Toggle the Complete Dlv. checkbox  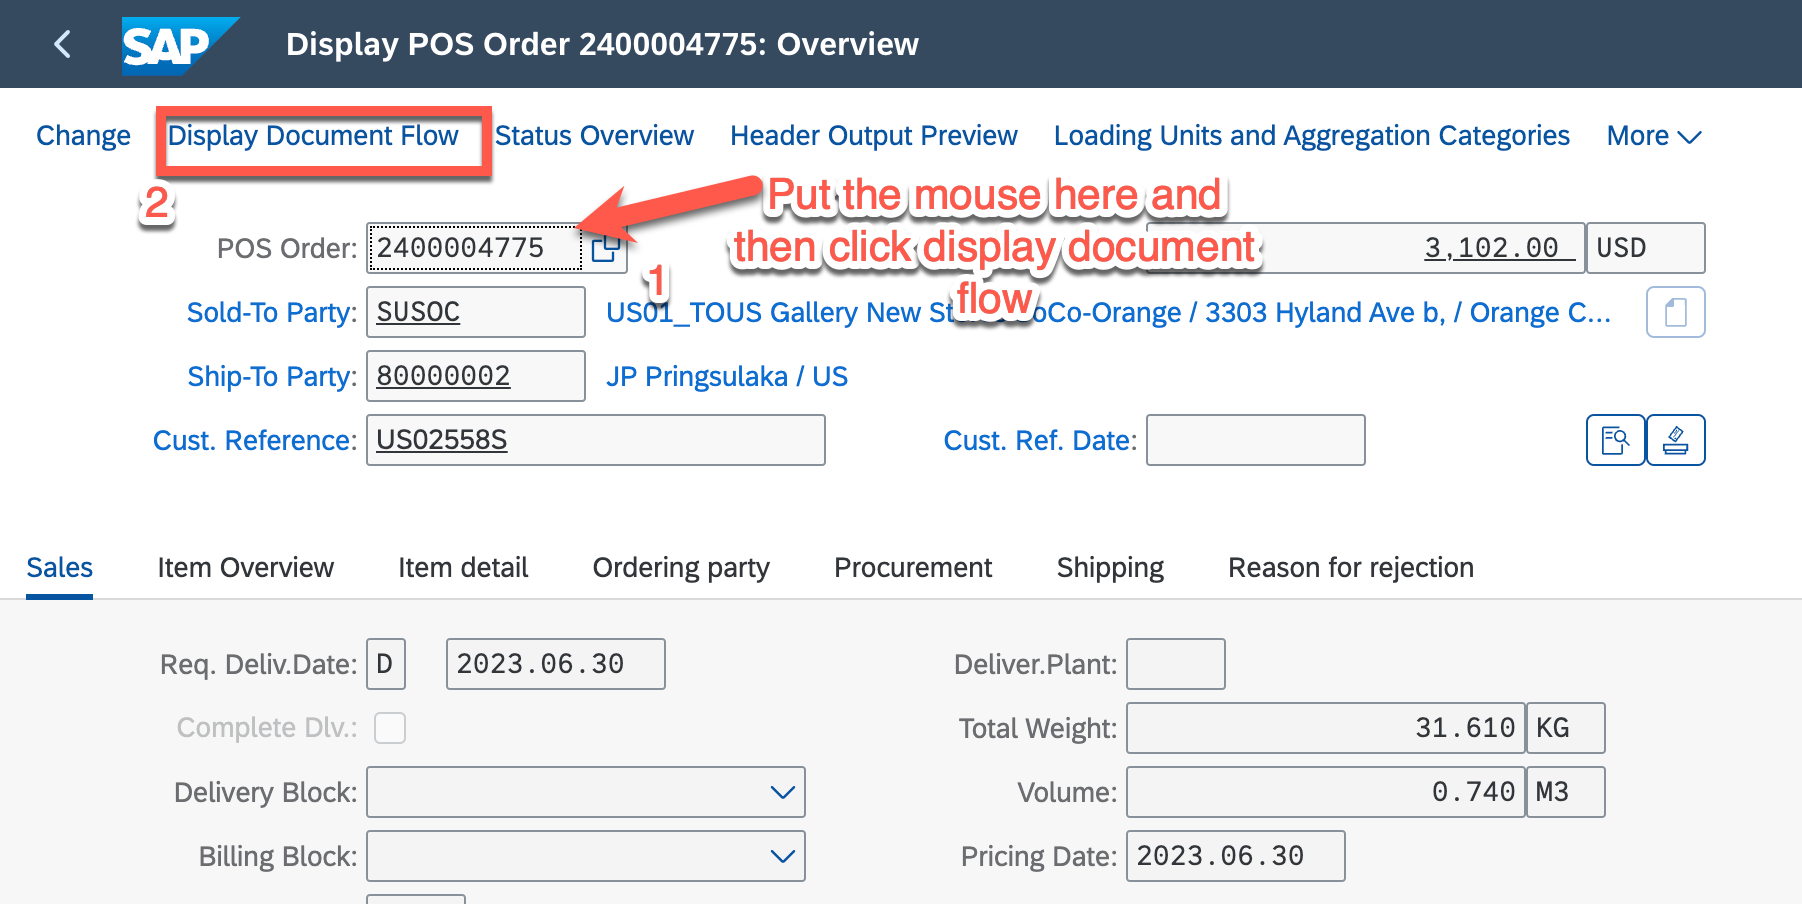(x=390, y=728)
